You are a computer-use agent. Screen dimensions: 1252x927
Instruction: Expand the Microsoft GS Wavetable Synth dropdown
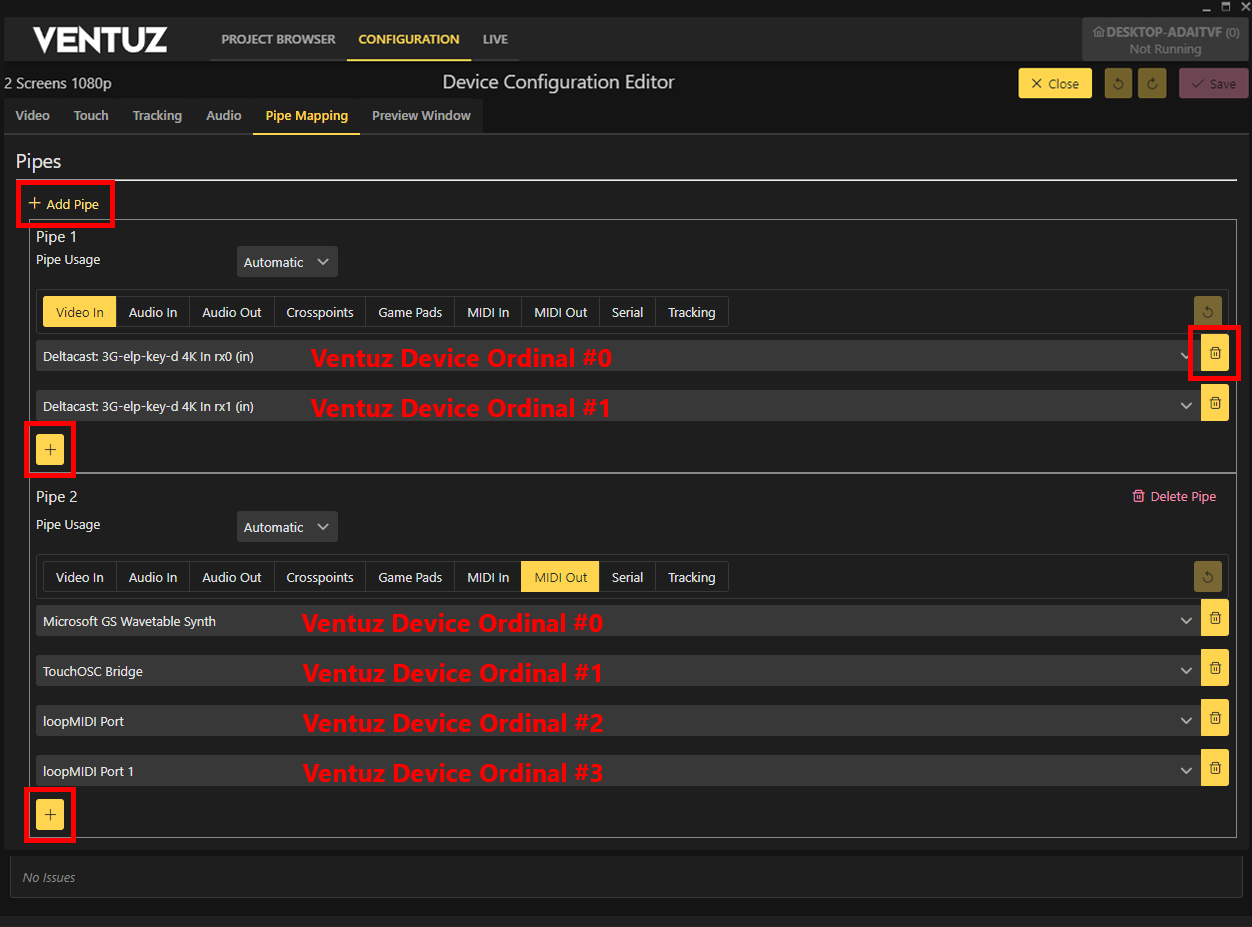pos(1186,621)
